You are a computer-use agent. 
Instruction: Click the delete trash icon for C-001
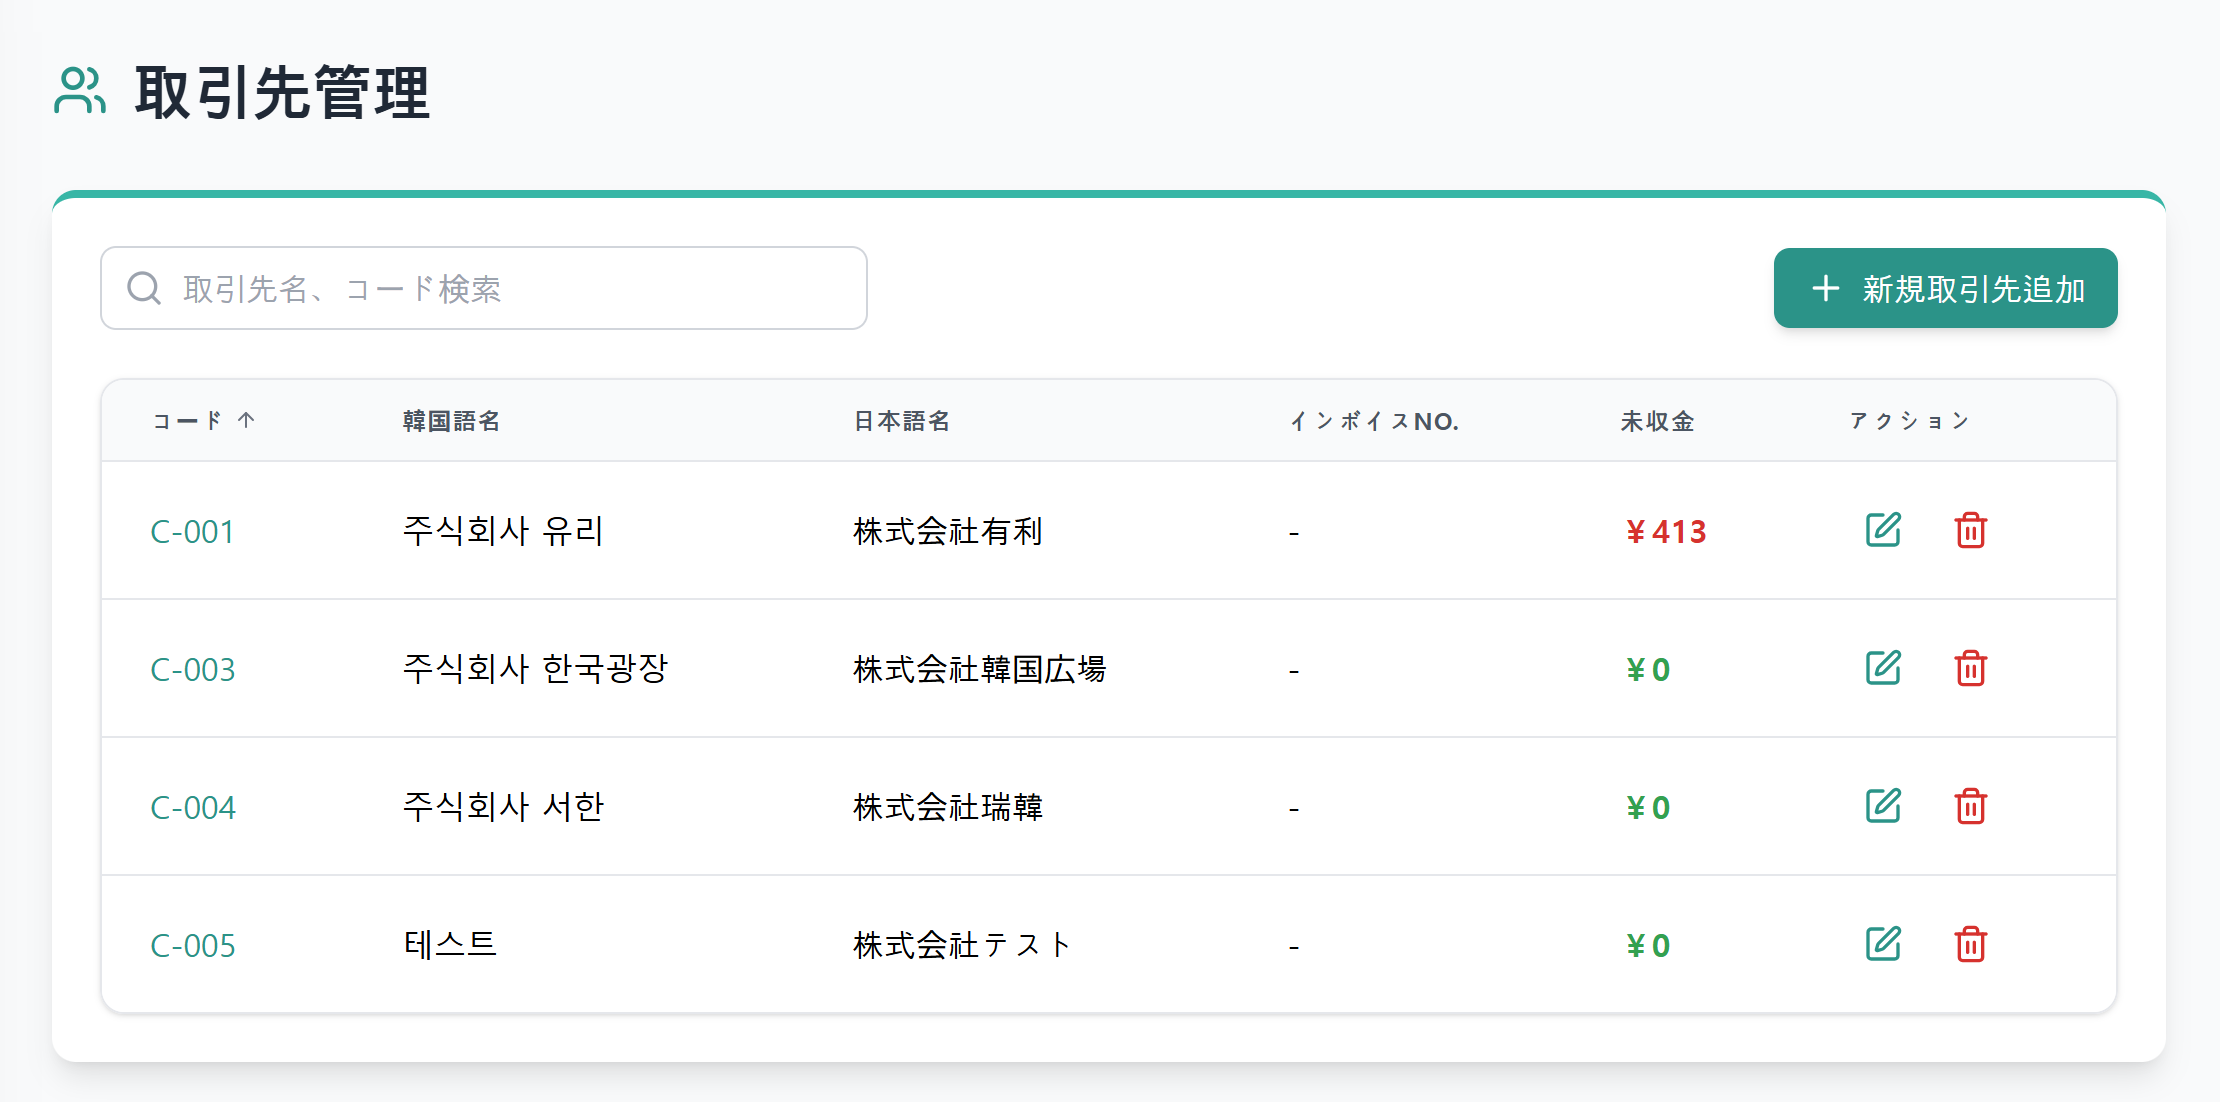pos(1970,530)
